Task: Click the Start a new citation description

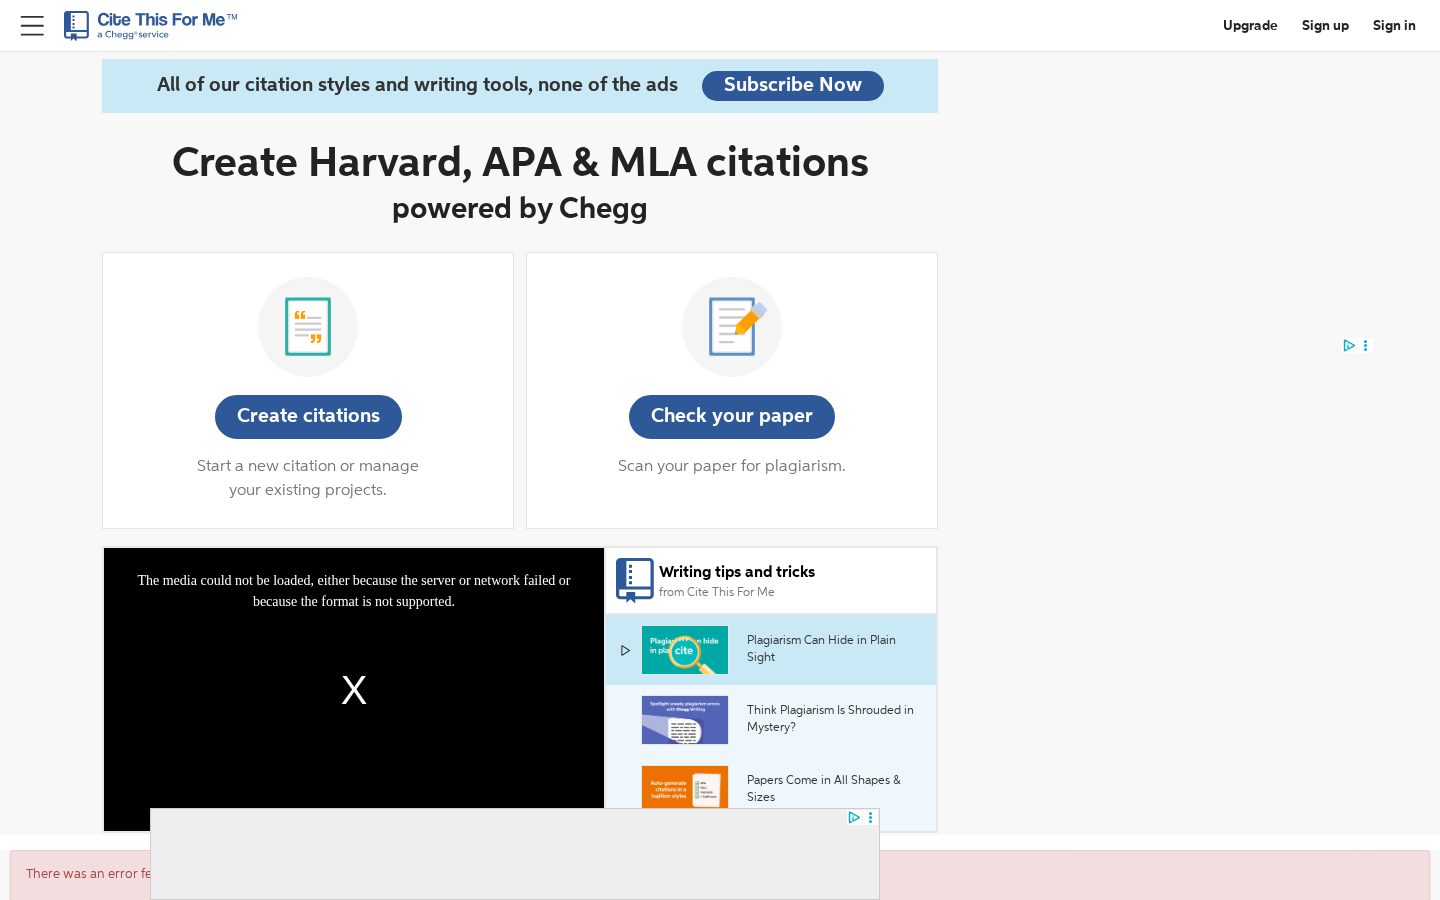Action: [x=308, y=478]
